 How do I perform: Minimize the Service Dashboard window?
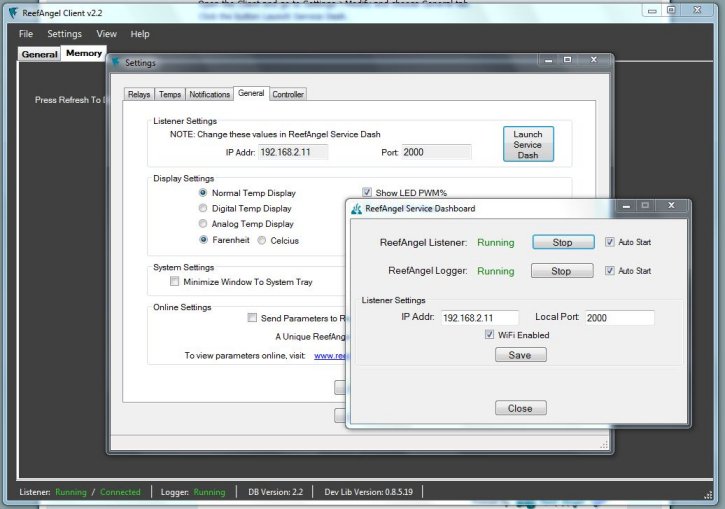(627, 206)
